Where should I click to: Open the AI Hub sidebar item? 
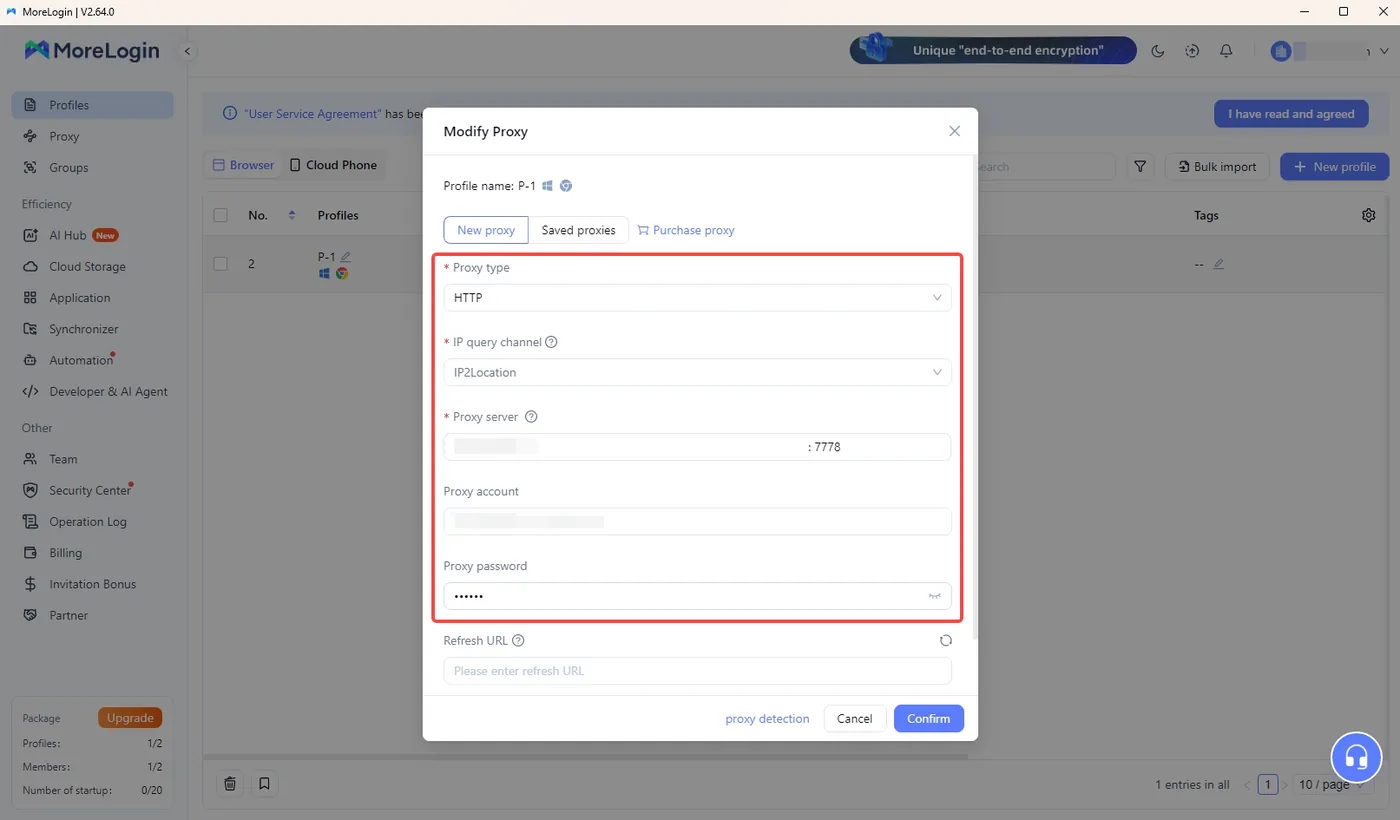pyautogui.click(x=92, y=235)
